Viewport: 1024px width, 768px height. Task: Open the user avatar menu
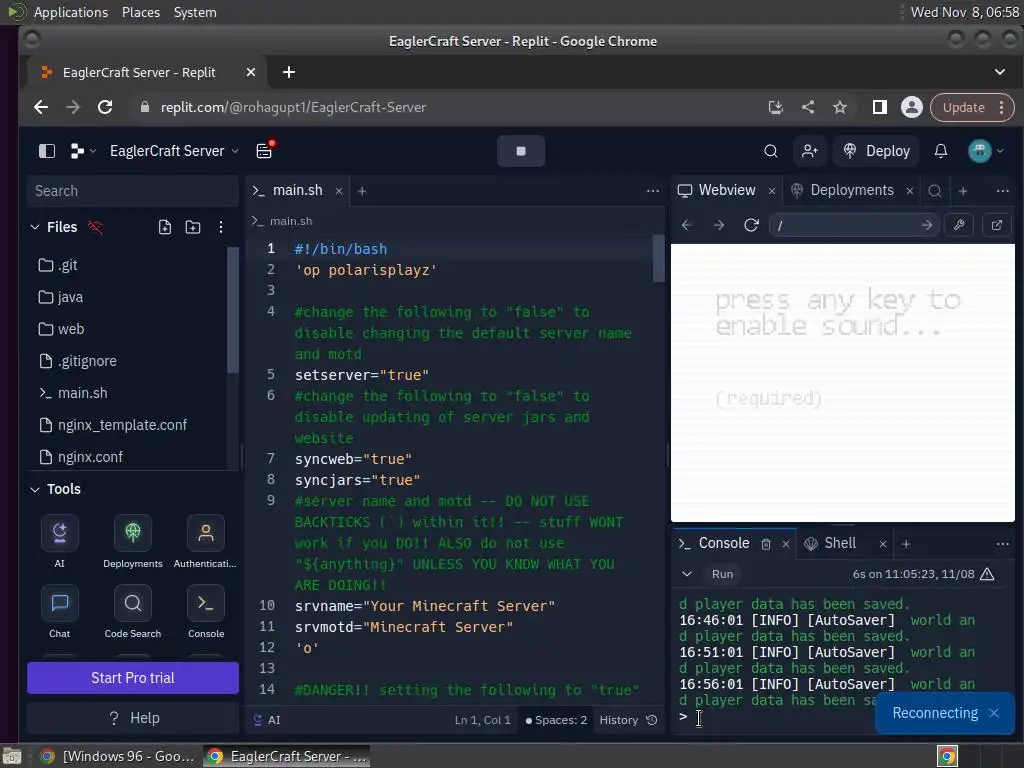(x=984, y=151)
